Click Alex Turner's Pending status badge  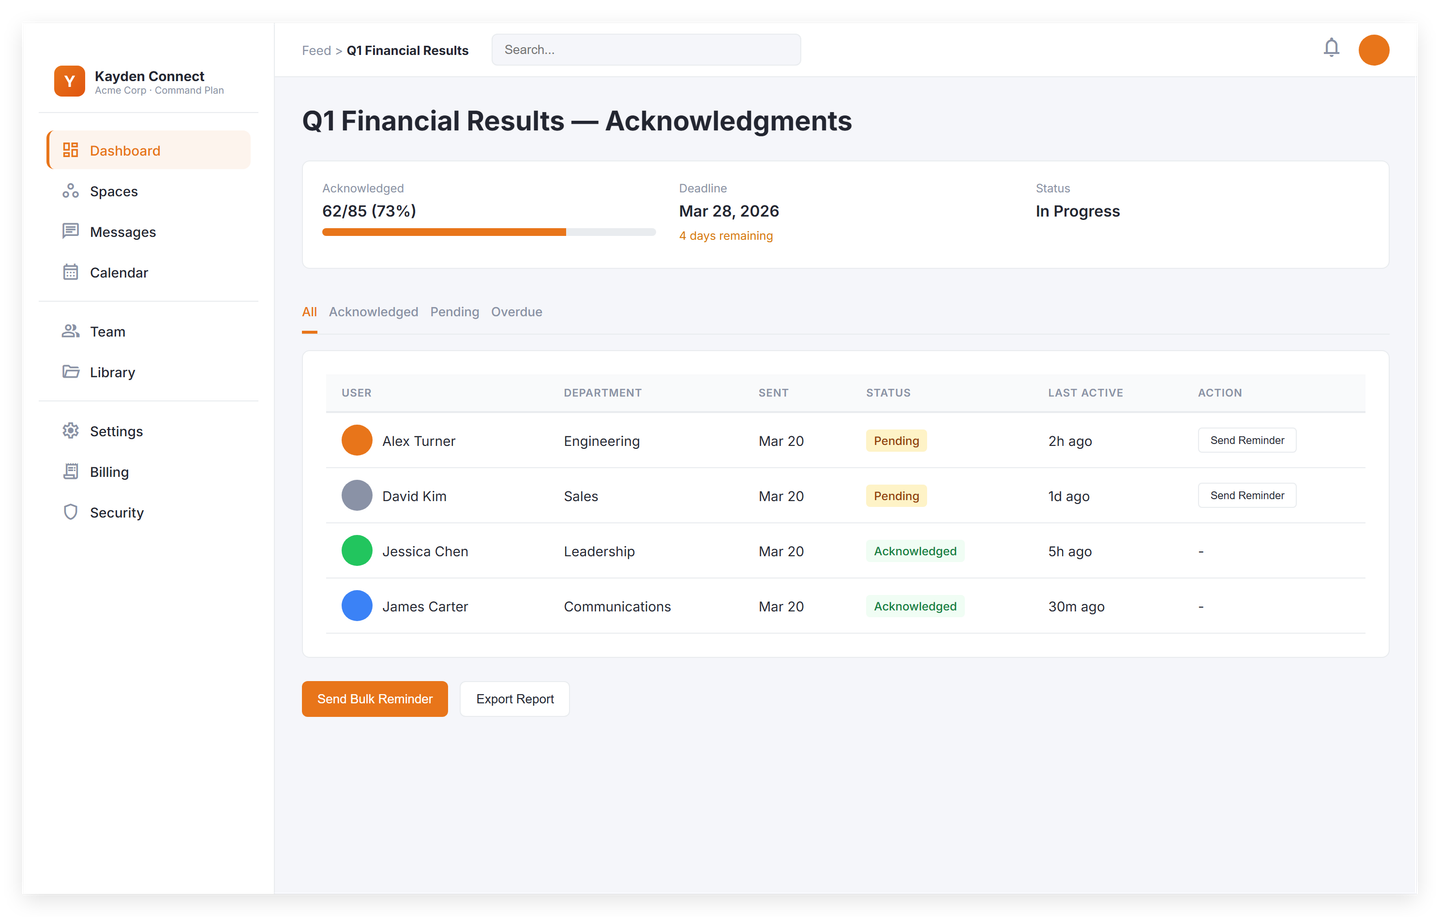coord(896,440)
